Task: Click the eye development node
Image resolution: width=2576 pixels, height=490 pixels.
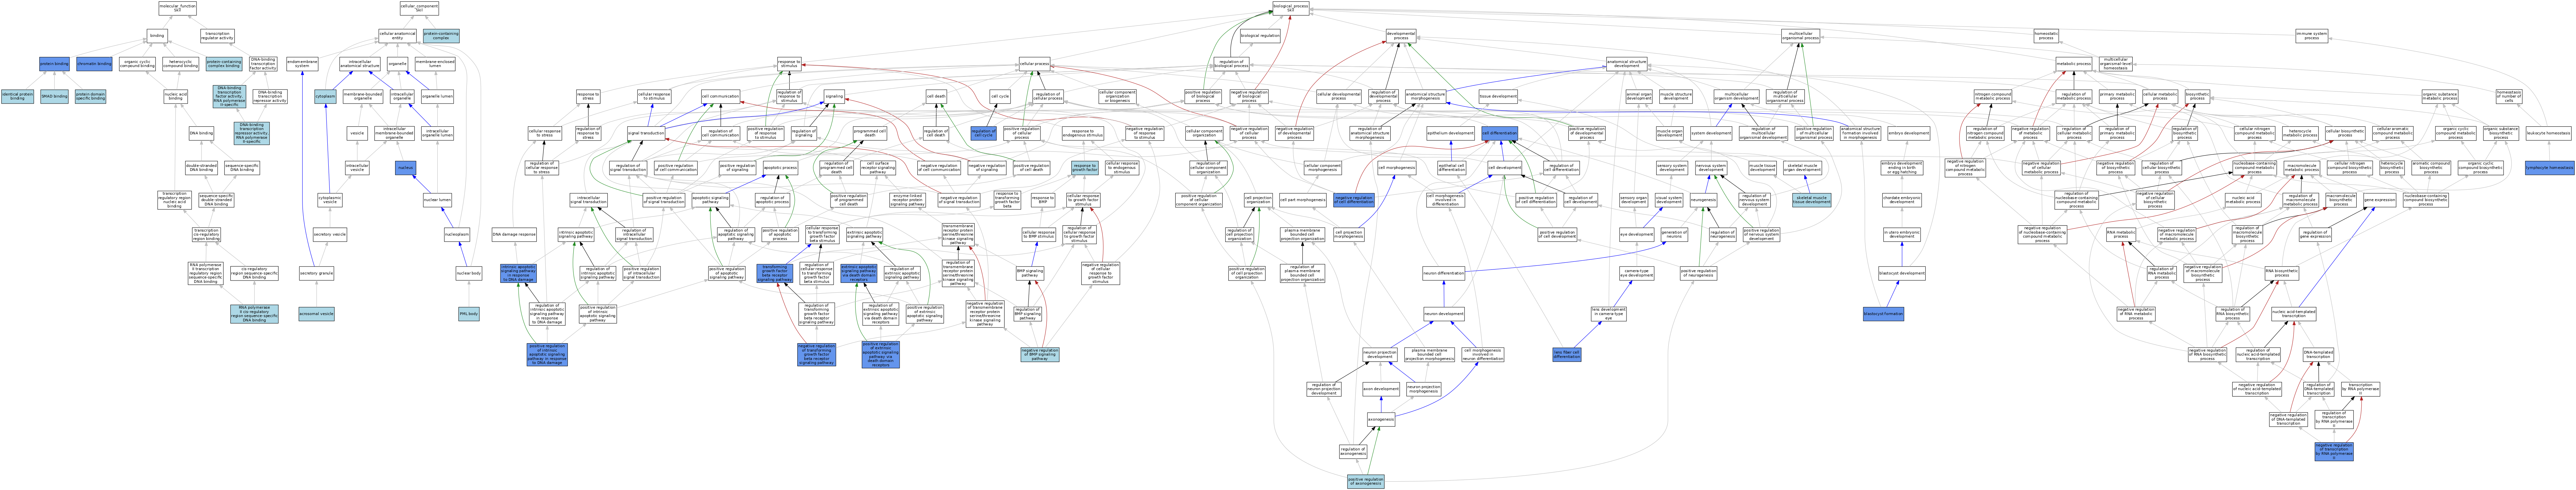Action: pos(1636,235)
